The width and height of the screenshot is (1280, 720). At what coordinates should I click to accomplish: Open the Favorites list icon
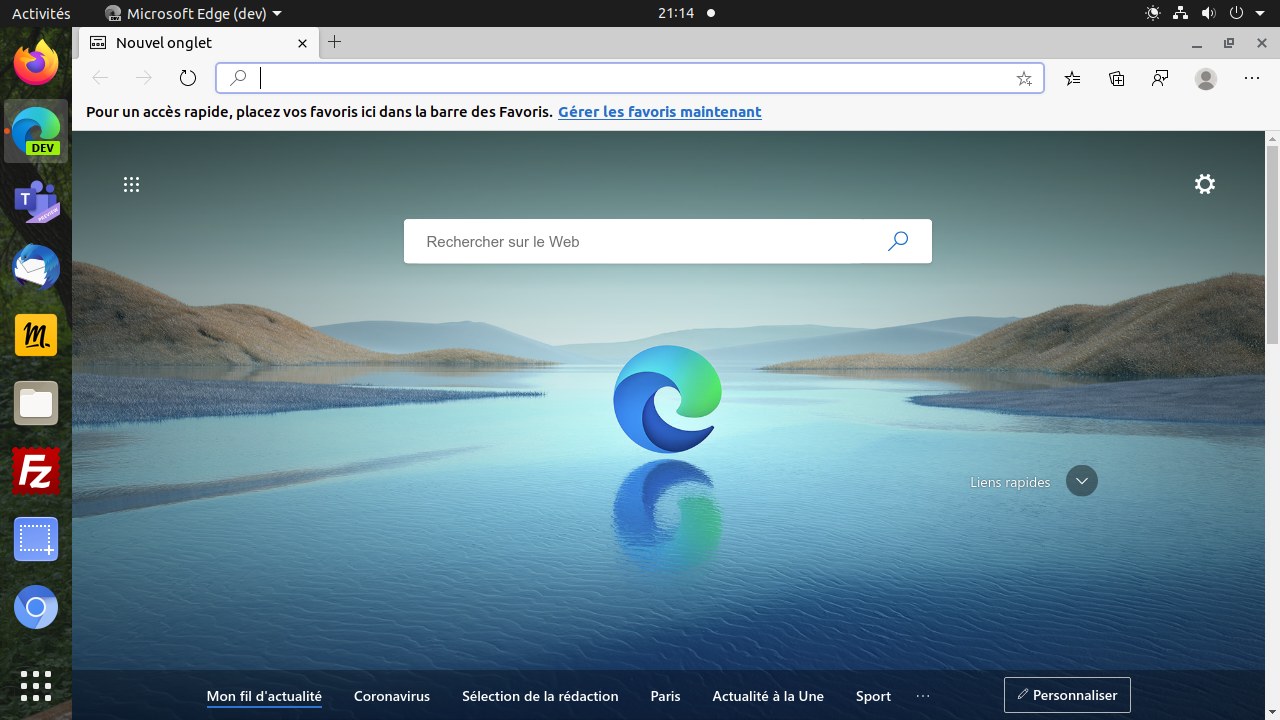pos(1073,78)
